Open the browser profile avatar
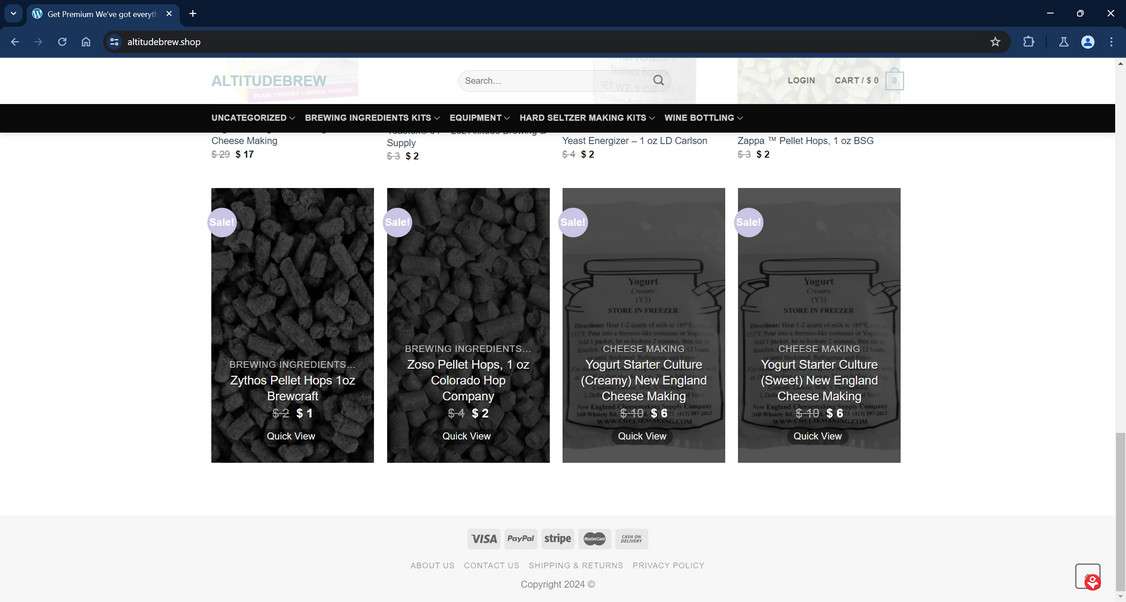This screenshot has width=1126, height=602. (1088, 42)
